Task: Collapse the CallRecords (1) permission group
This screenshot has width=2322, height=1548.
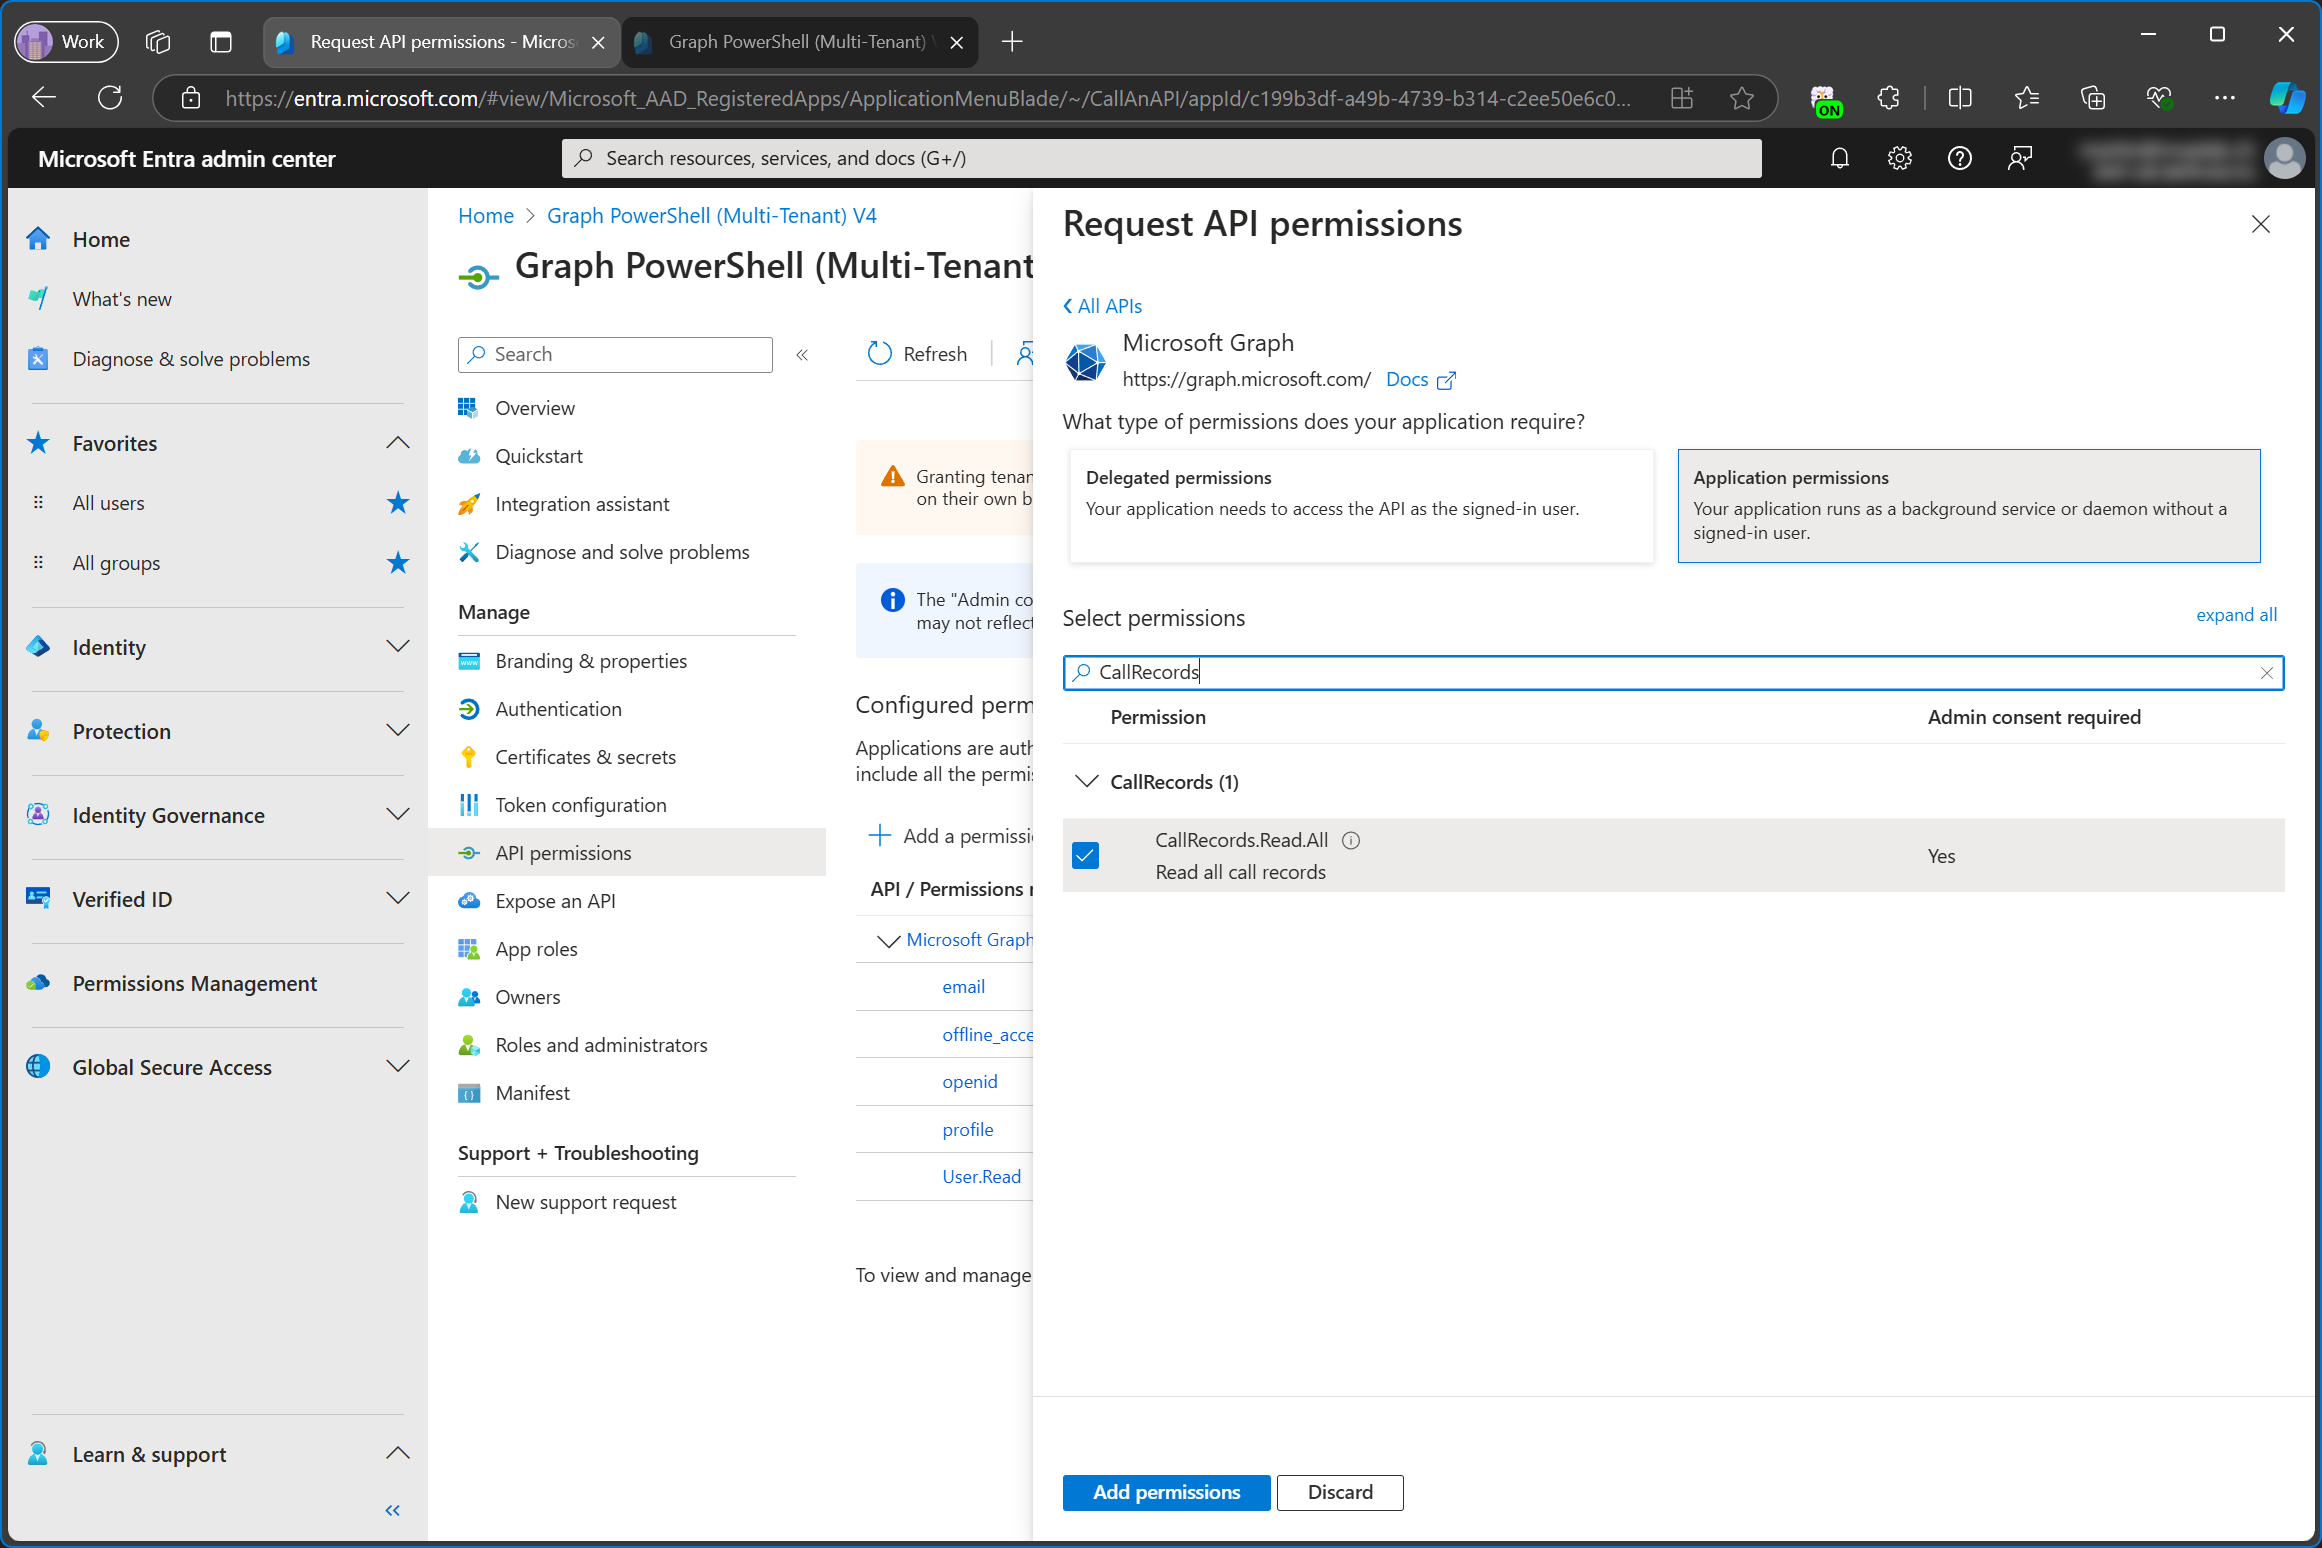Action: (1087, 781)
